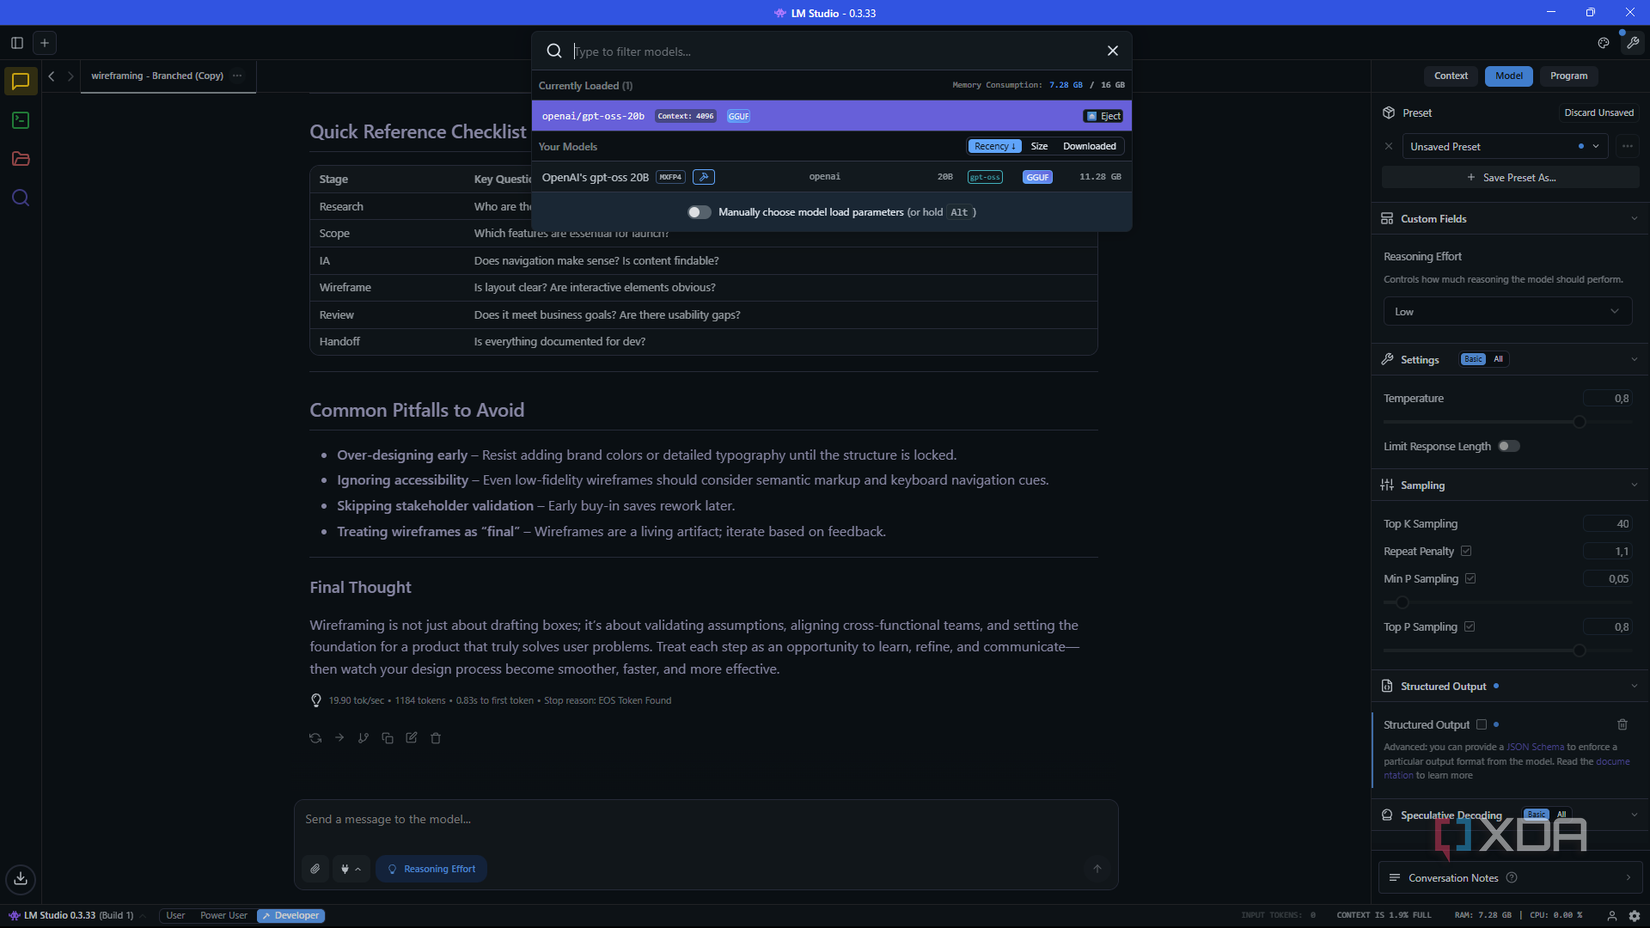Screen dimensions: 1650x928
Task: Uncheck the Repeat Penalty checkbox
Action: [1466, 551]
